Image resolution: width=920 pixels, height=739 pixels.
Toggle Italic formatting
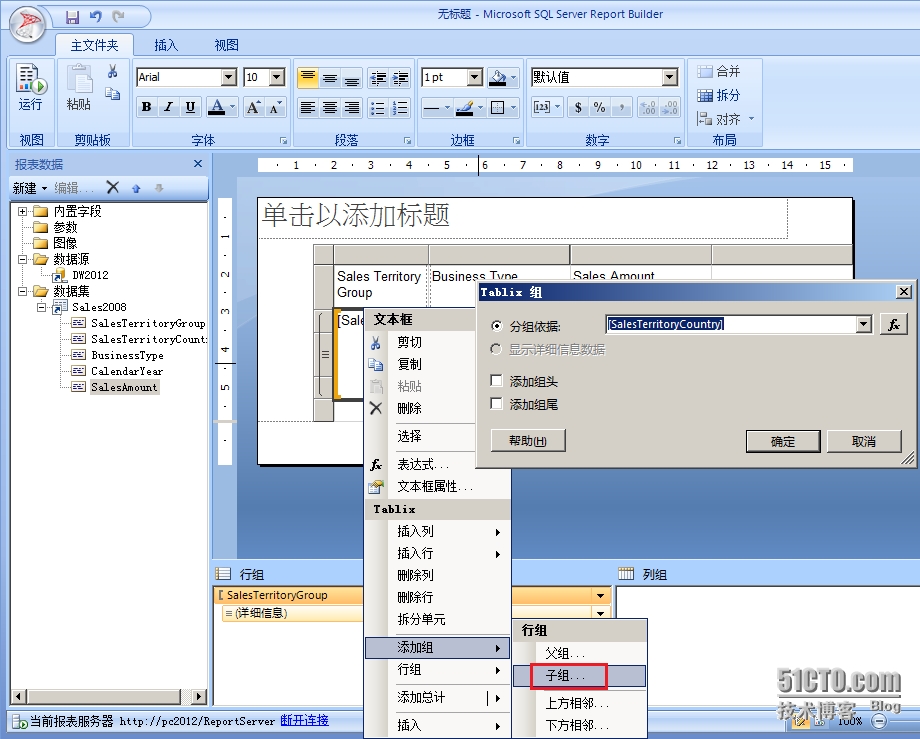click(168, 107)
